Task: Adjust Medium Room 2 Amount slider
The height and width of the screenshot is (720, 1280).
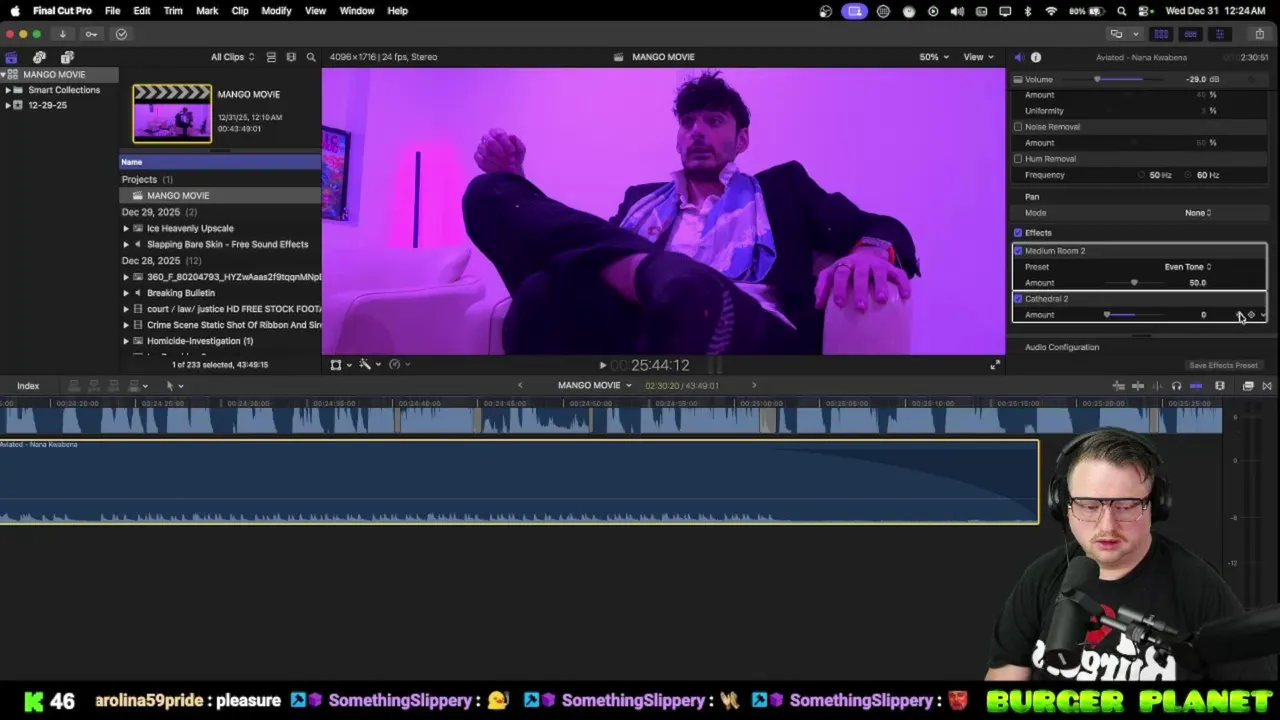Action: [1134, 283]
